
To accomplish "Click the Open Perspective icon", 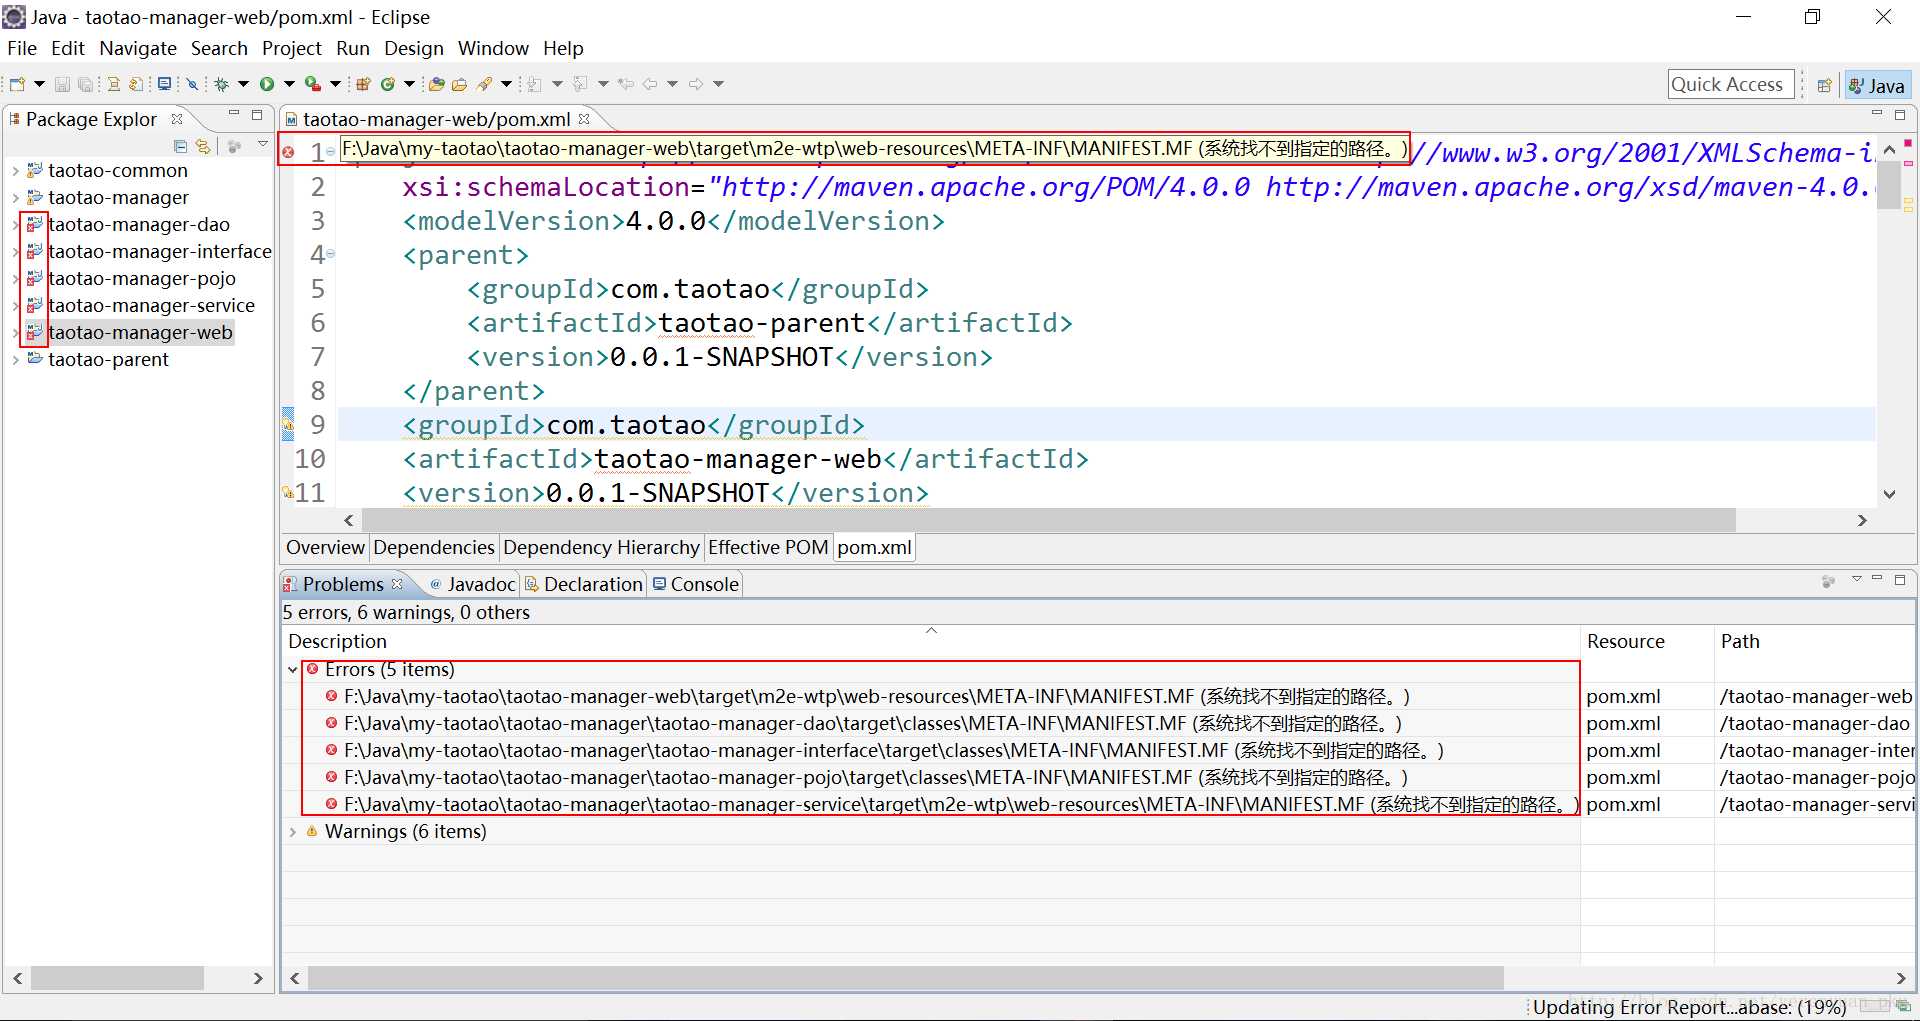I will click(1824, 85).
